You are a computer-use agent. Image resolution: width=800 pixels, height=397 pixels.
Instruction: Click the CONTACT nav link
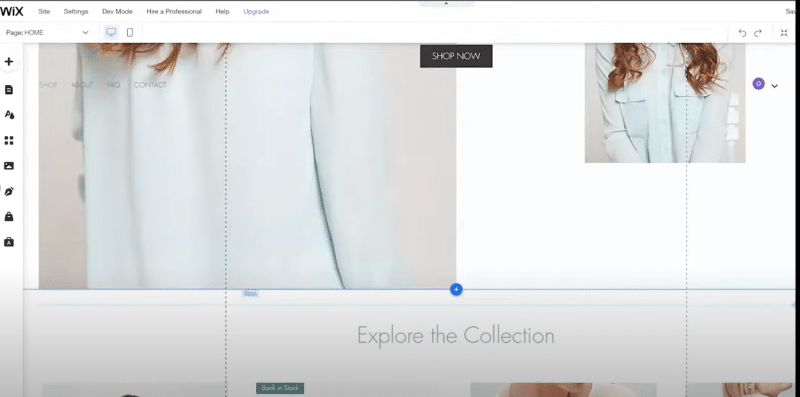[x=150, y=85]
